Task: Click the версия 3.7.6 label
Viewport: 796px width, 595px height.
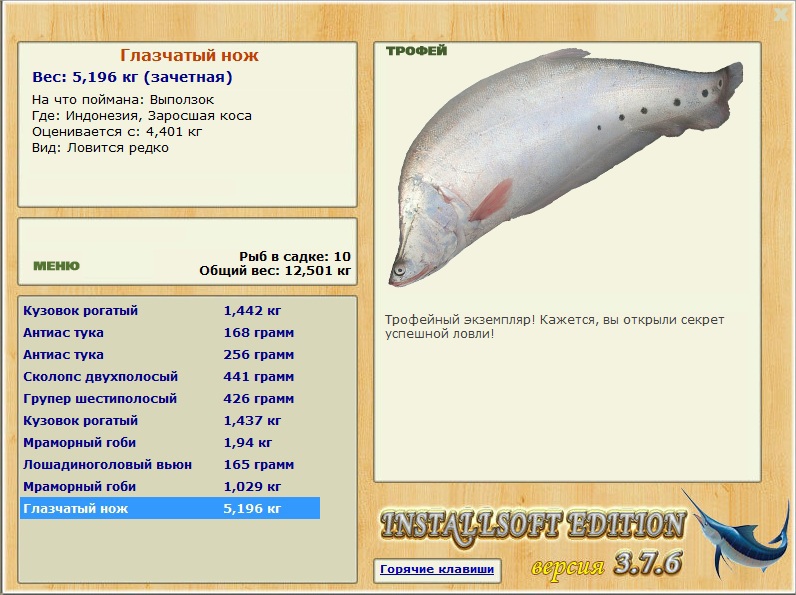Action: click(x=607, y=564)
